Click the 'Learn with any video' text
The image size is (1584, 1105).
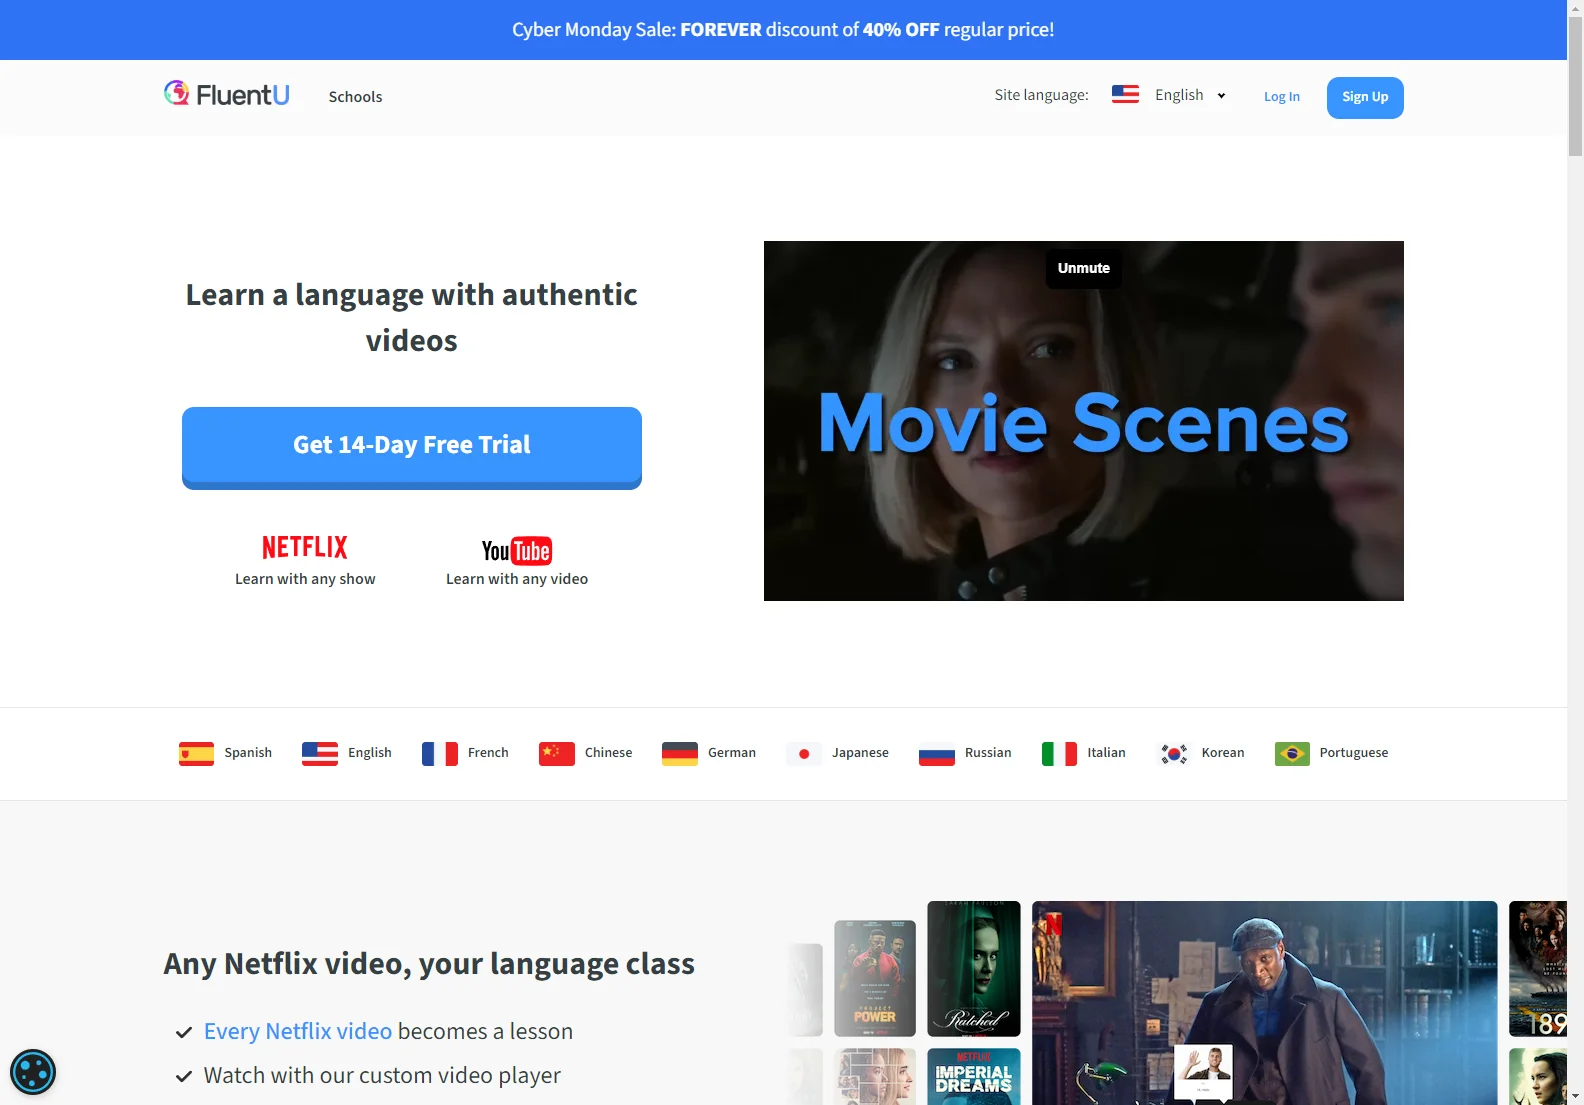tap(517, 579)
